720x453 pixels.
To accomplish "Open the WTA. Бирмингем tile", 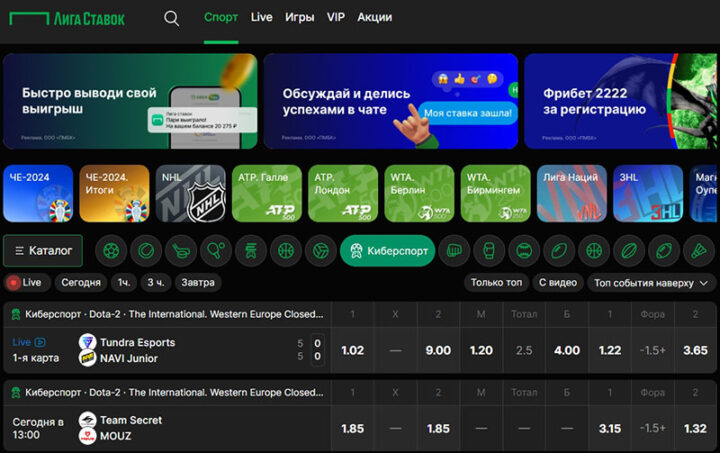I will [495, 193].
